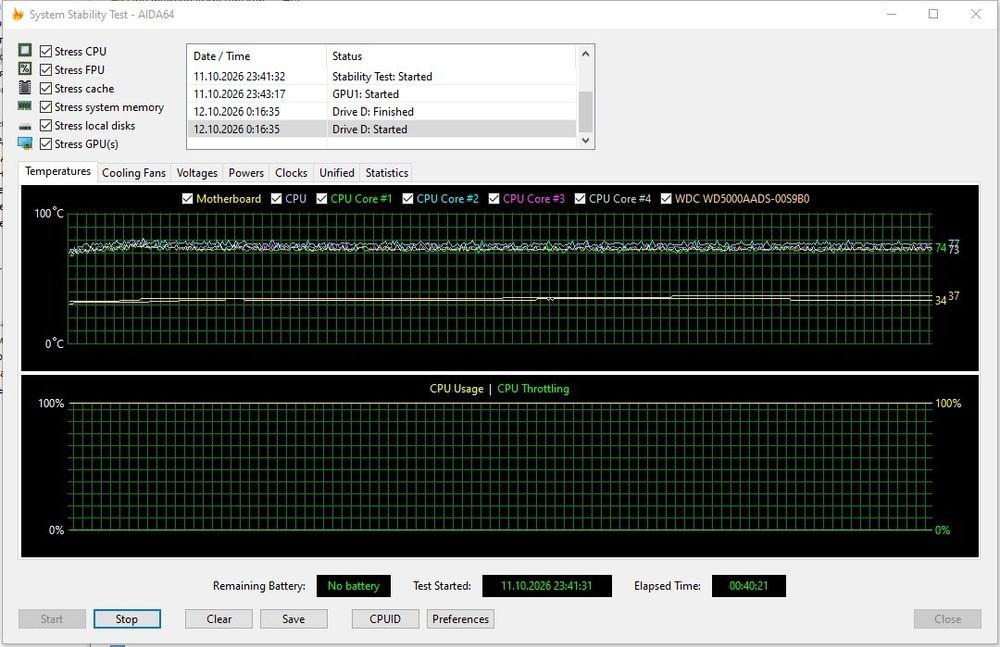The width and height of the screenshot is (1000, 647).
Task: Click the log list scroll up arrow
Action: point(585,54)
